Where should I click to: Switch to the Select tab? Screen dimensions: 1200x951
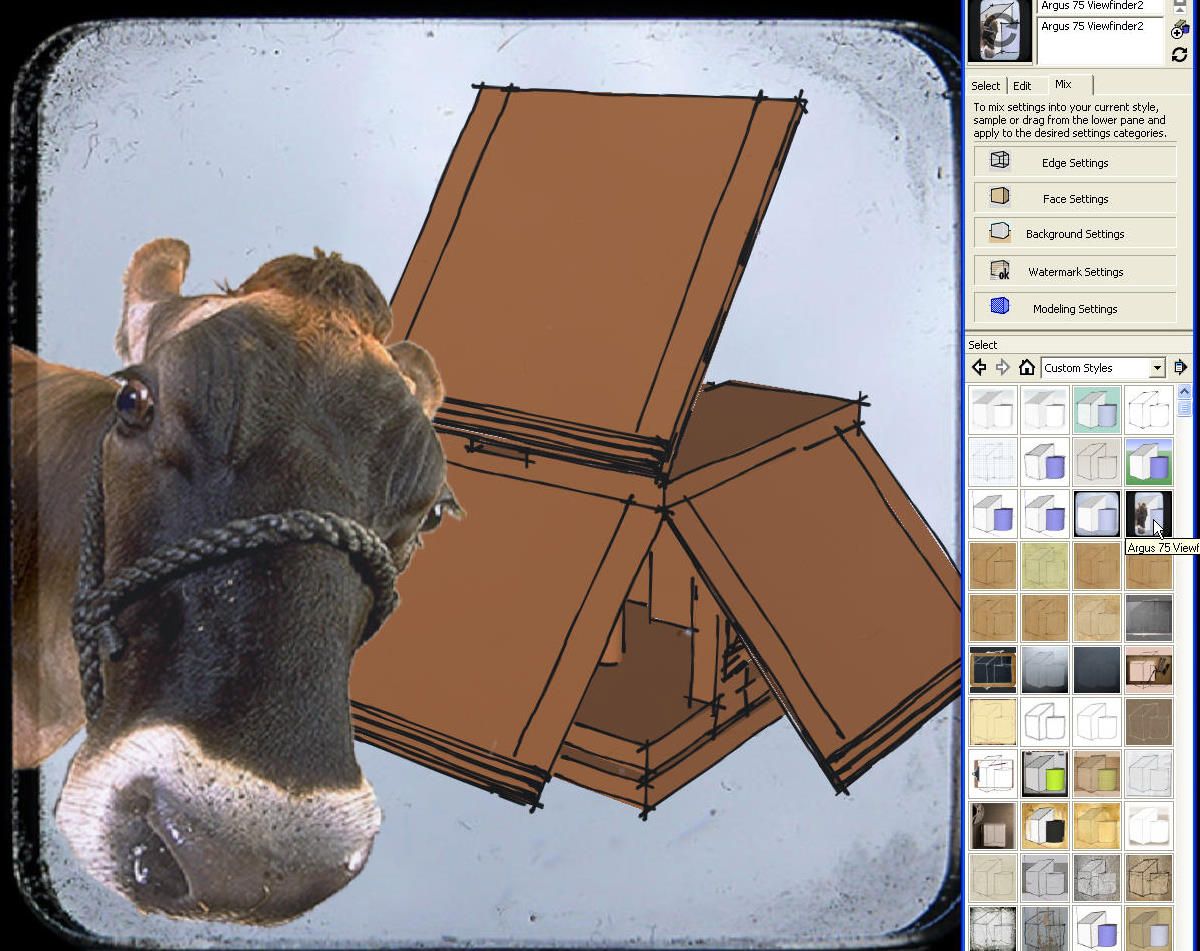(x=985, y=86)
